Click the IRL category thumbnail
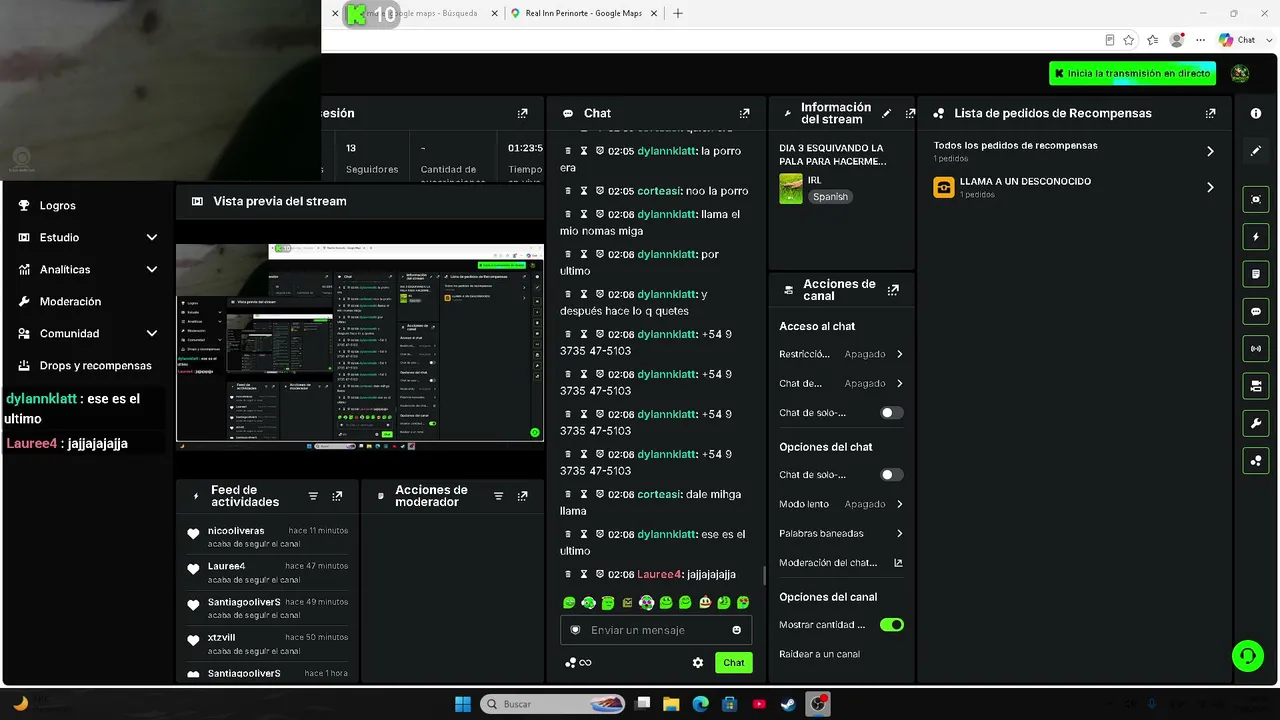 [x=791, y=189]
